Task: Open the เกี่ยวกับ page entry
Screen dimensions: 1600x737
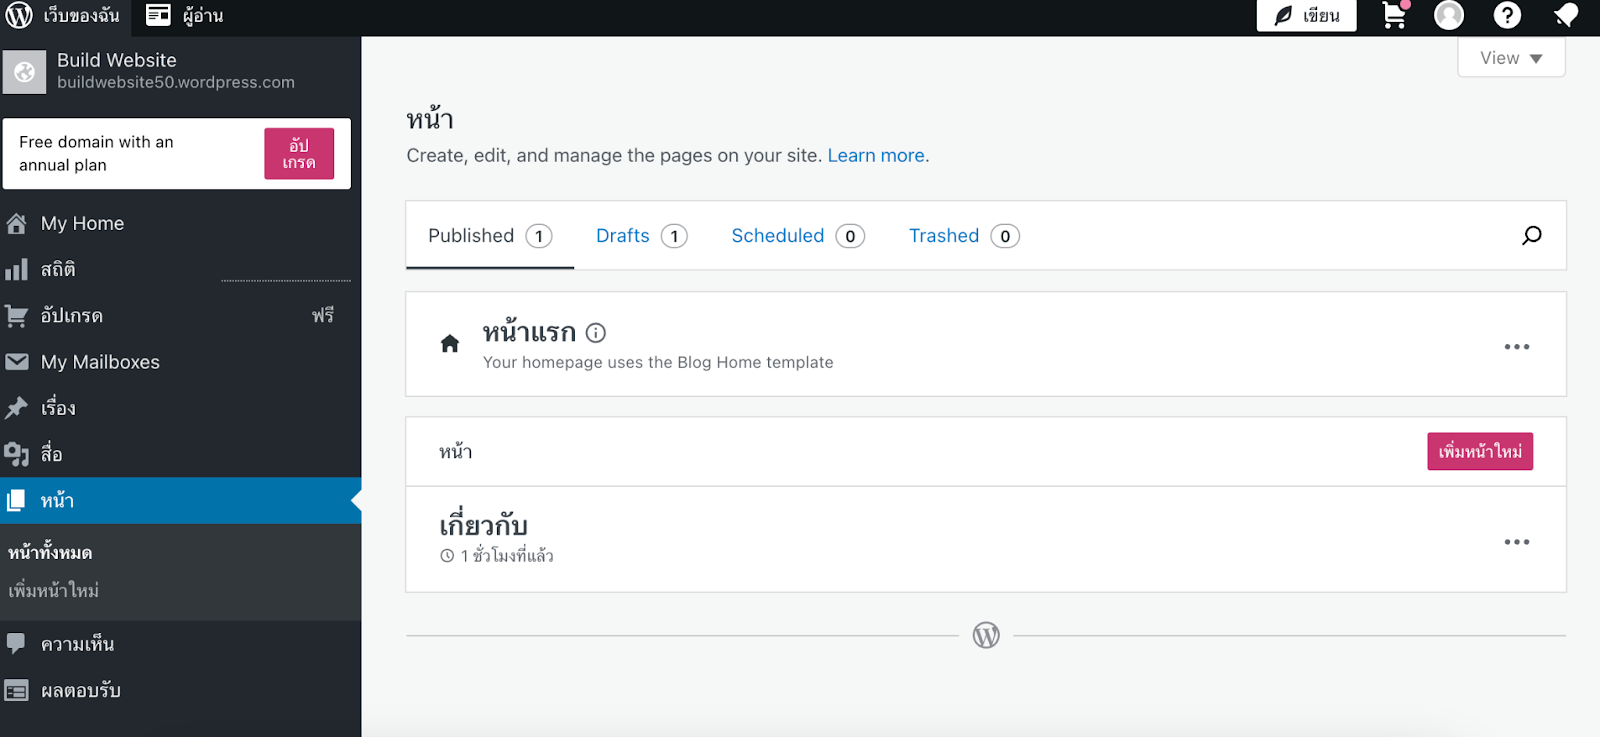Action: point(484,526)
